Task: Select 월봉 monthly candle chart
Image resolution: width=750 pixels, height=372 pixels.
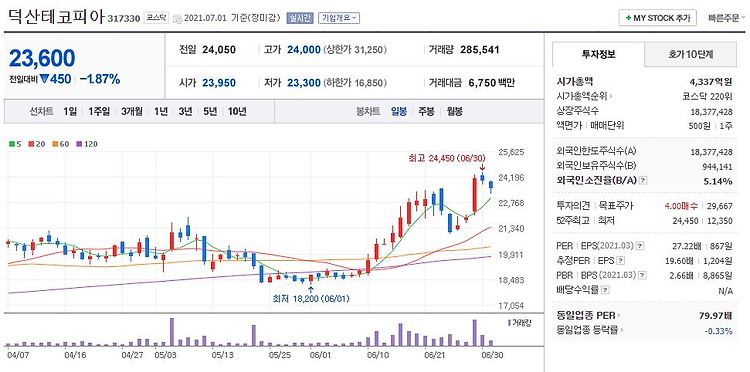Action: pyautogui.click(x=454, y=111)
